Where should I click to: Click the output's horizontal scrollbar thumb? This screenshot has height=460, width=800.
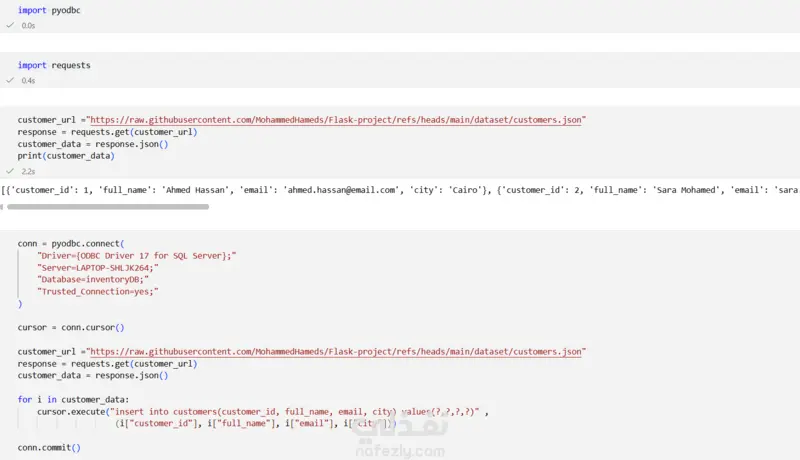110,207
